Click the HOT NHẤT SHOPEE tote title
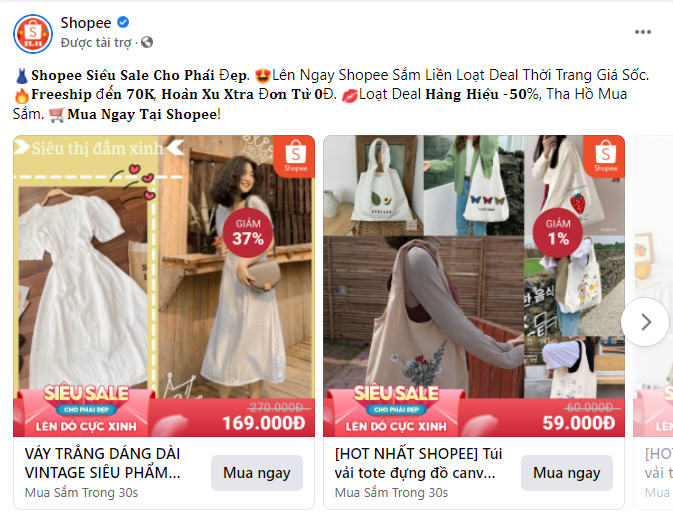 [x=418, y=463]
